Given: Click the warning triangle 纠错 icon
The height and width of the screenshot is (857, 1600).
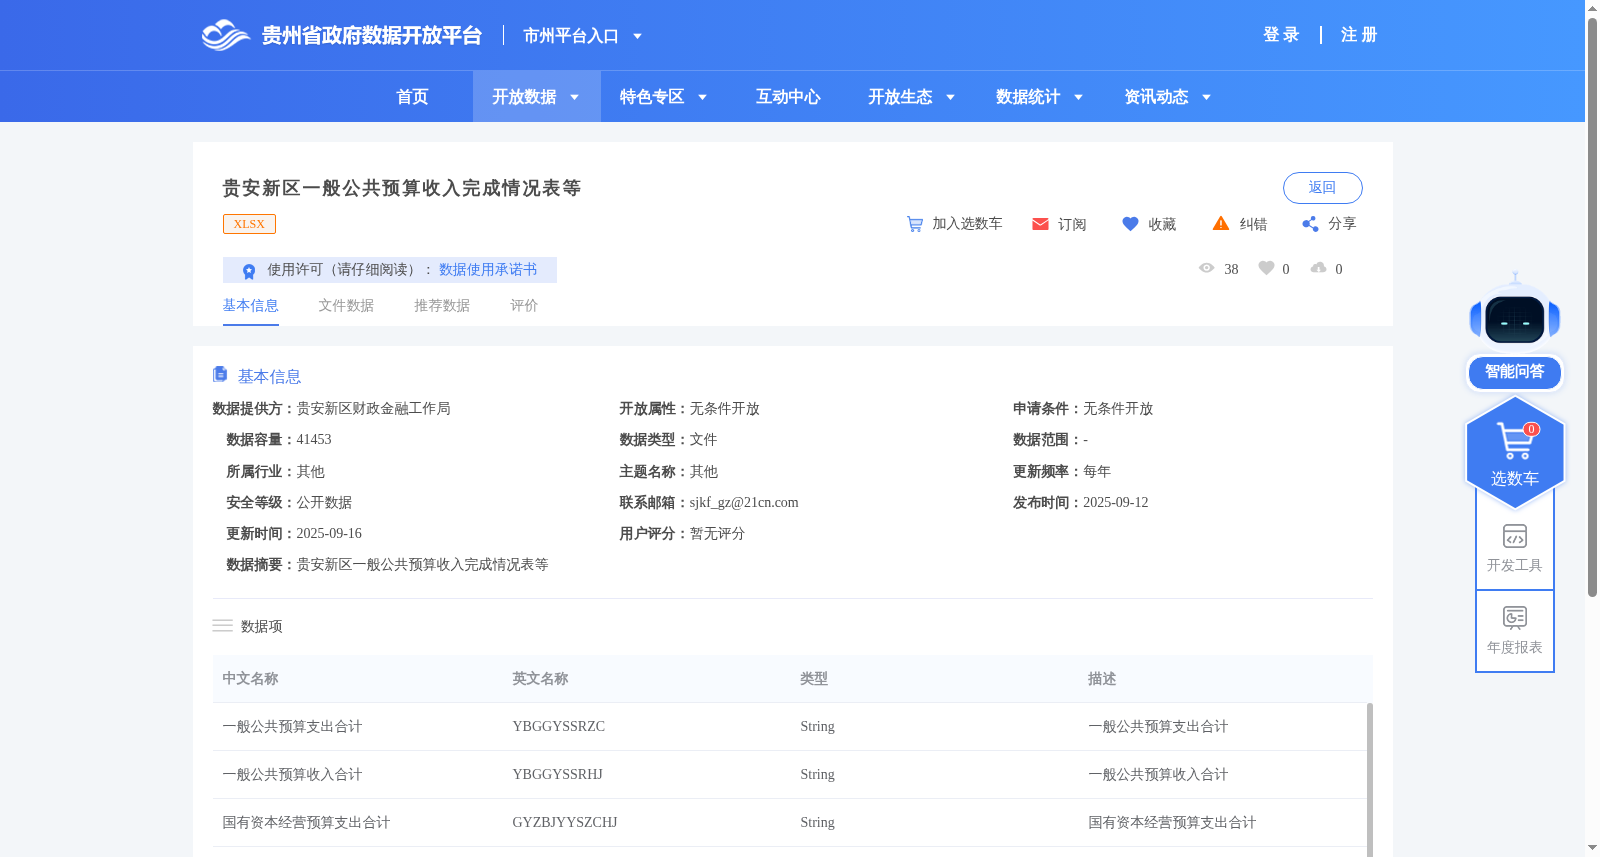Looking at the screenshot, I should [1221, 223].
